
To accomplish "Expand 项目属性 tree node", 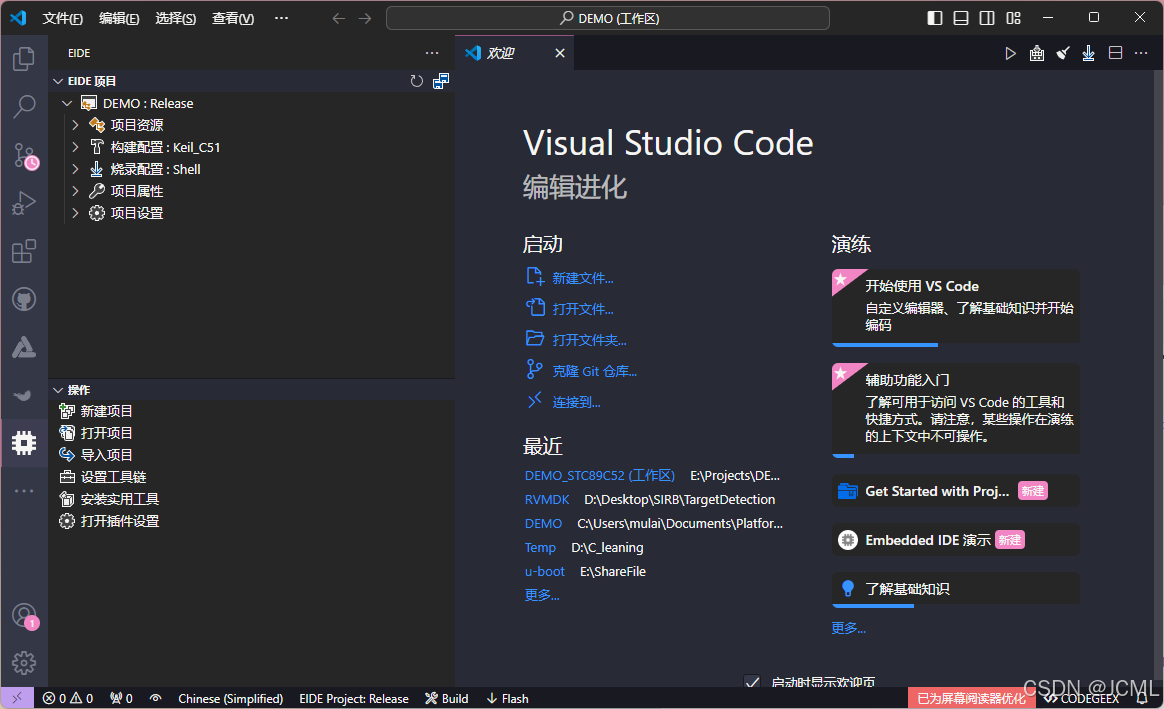I will (x=75, y=191).
